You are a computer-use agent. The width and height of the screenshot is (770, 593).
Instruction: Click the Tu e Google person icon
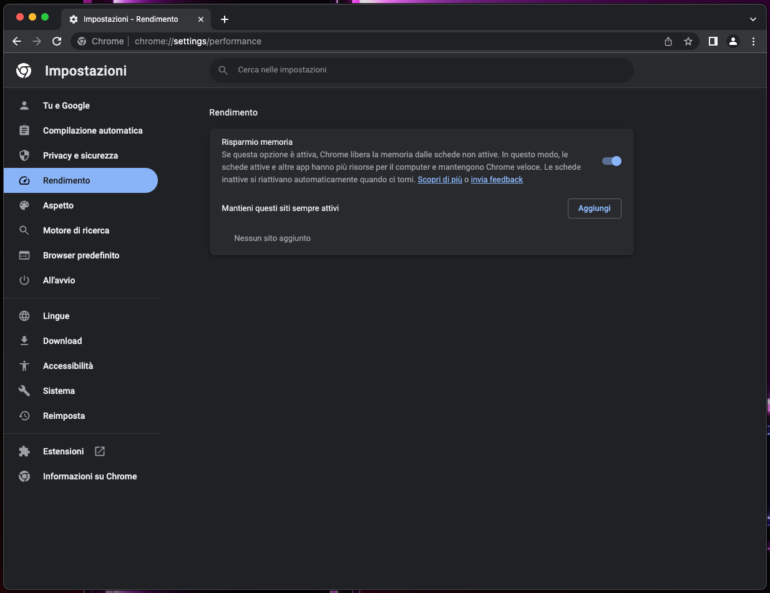pyautogui.click(x=24, y=106)
